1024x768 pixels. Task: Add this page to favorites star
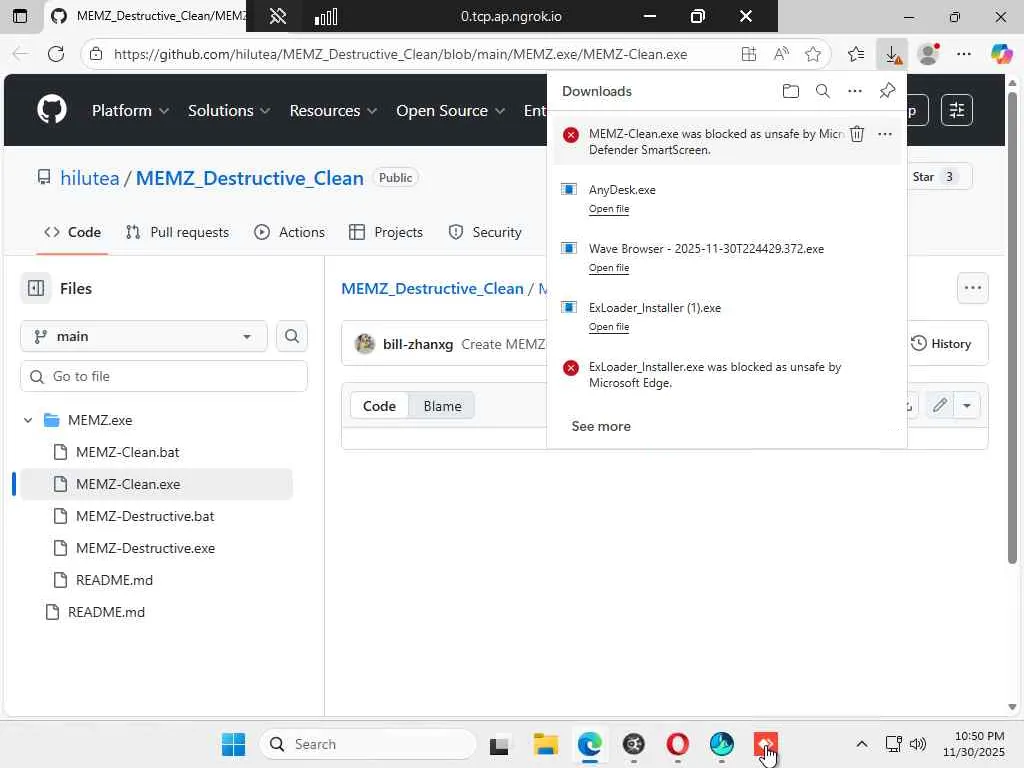click(x=812, y=54)
